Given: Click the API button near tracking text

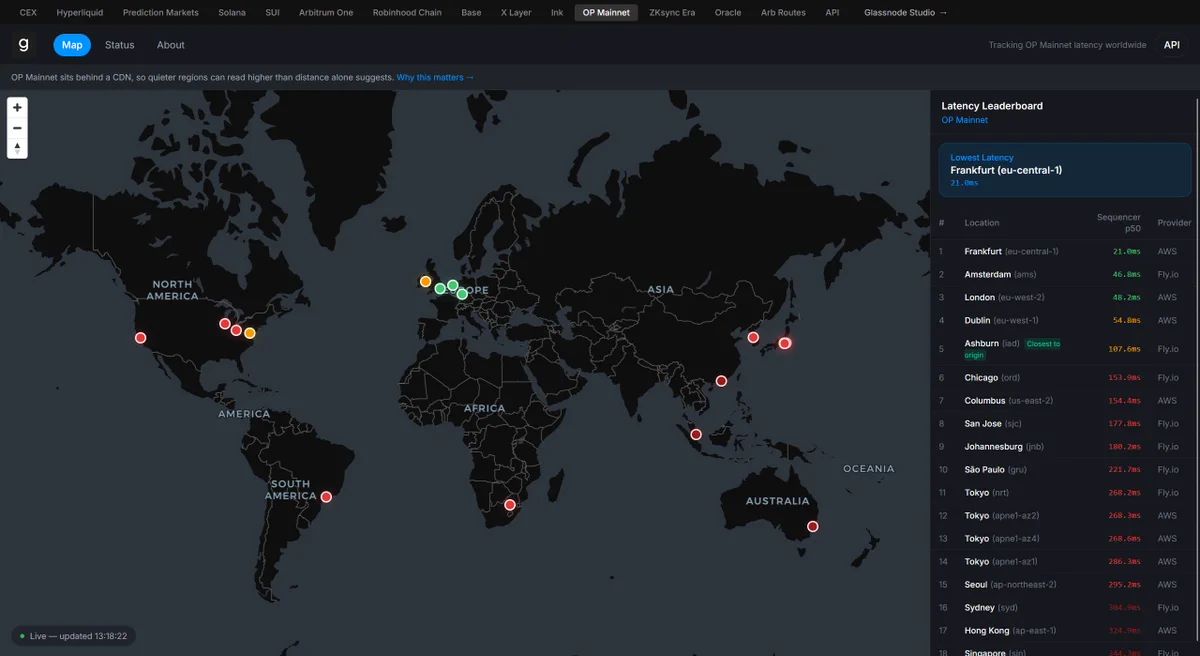Looking at the screenshot, I should (x=1172, y=45).
